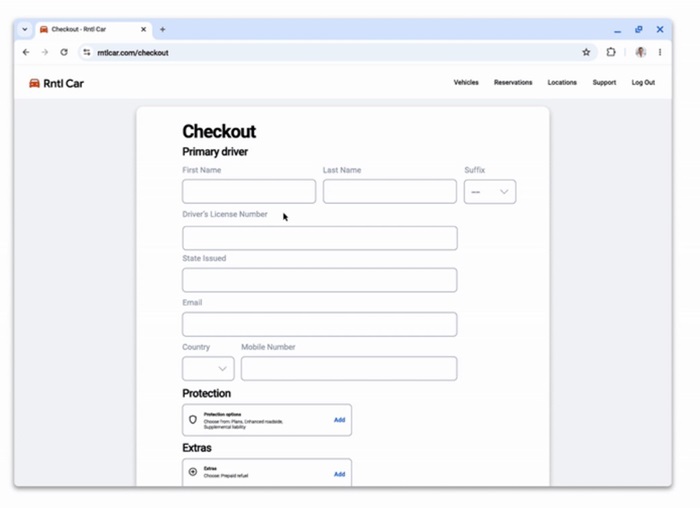The height and width of the screenshot is (508, 700).
Task: Click the Primary driver heading
Action: [x=215, y=152]
